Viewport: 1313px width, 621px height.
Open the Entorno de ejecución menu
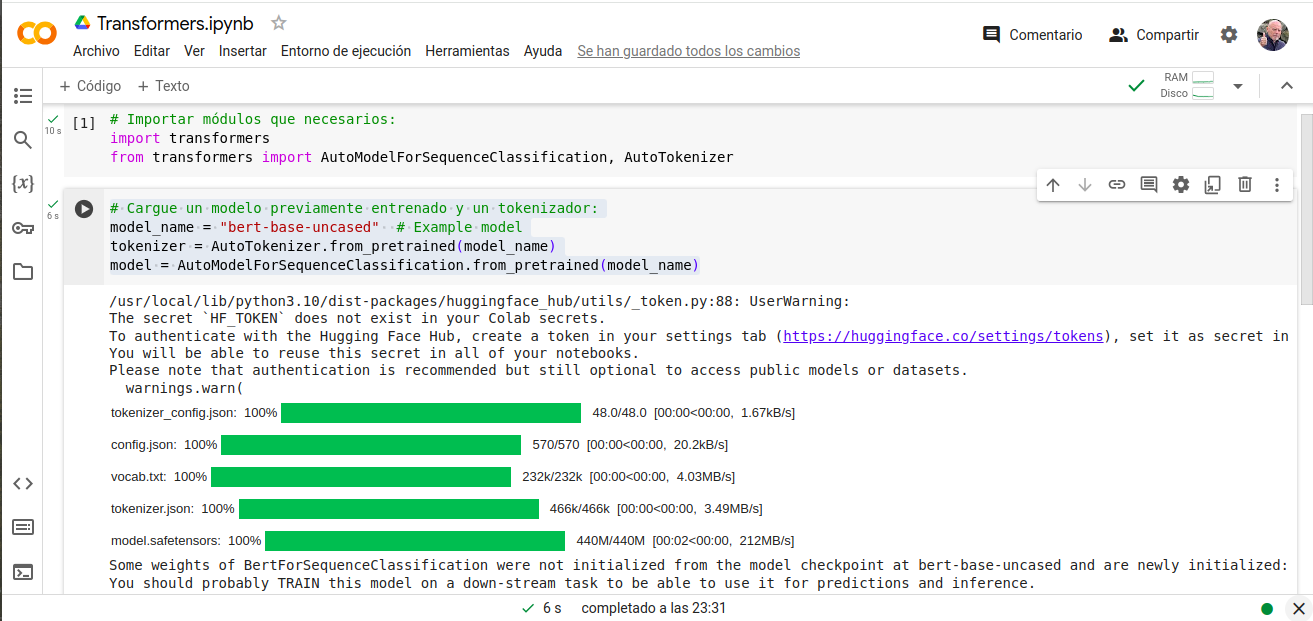[x=345, y=51]
